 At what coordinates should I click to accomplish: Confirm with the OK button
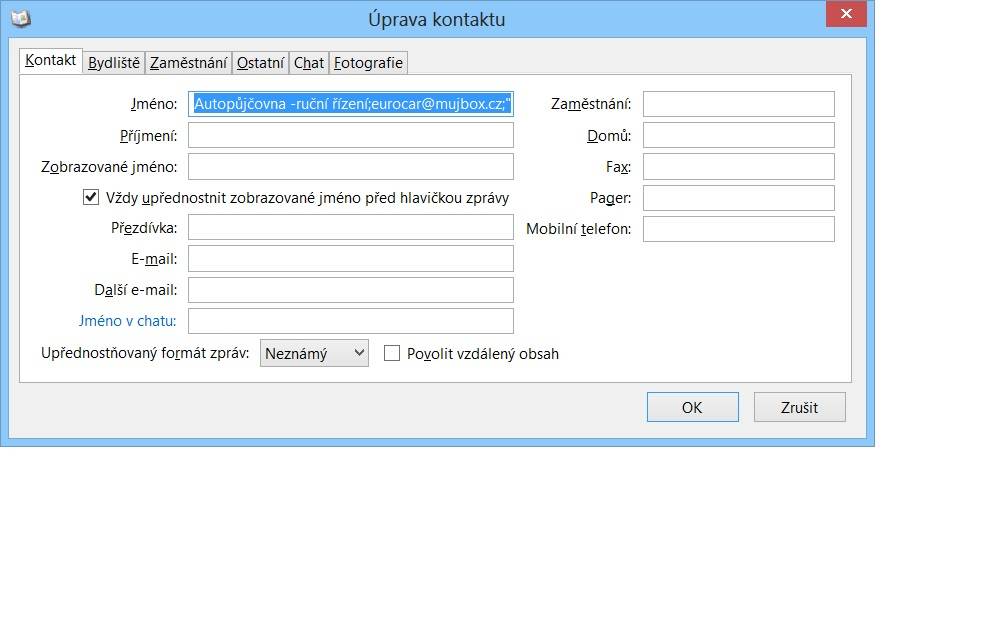point(692,407)
